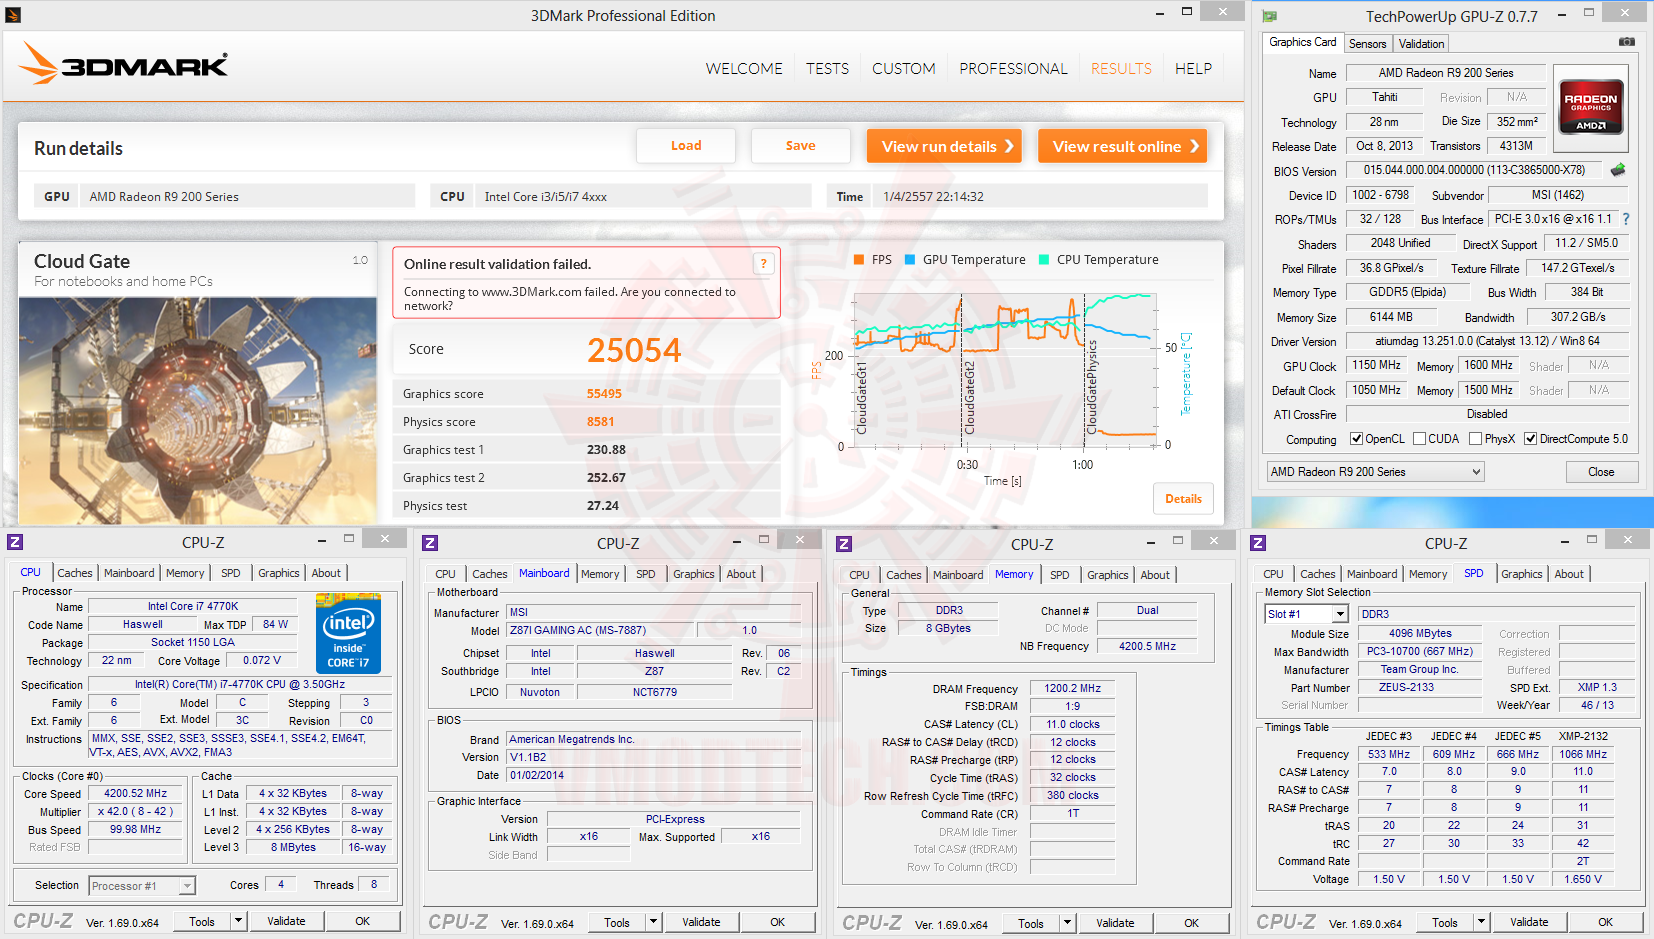Viewport: 1654px width, 939px height.
Task: Click the Physics score value 8581
Action: (601, 422)
